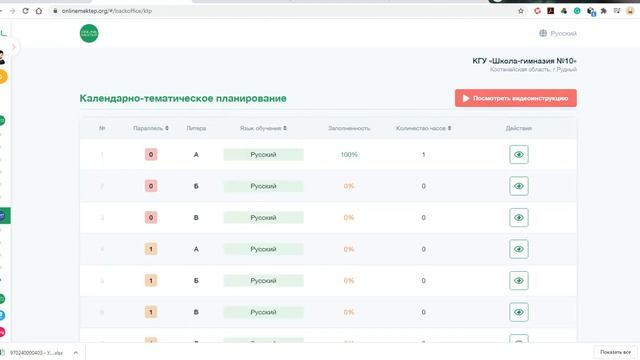Click the 100% fill value
This screenshot has height=360, width=640.
(349, 154)
